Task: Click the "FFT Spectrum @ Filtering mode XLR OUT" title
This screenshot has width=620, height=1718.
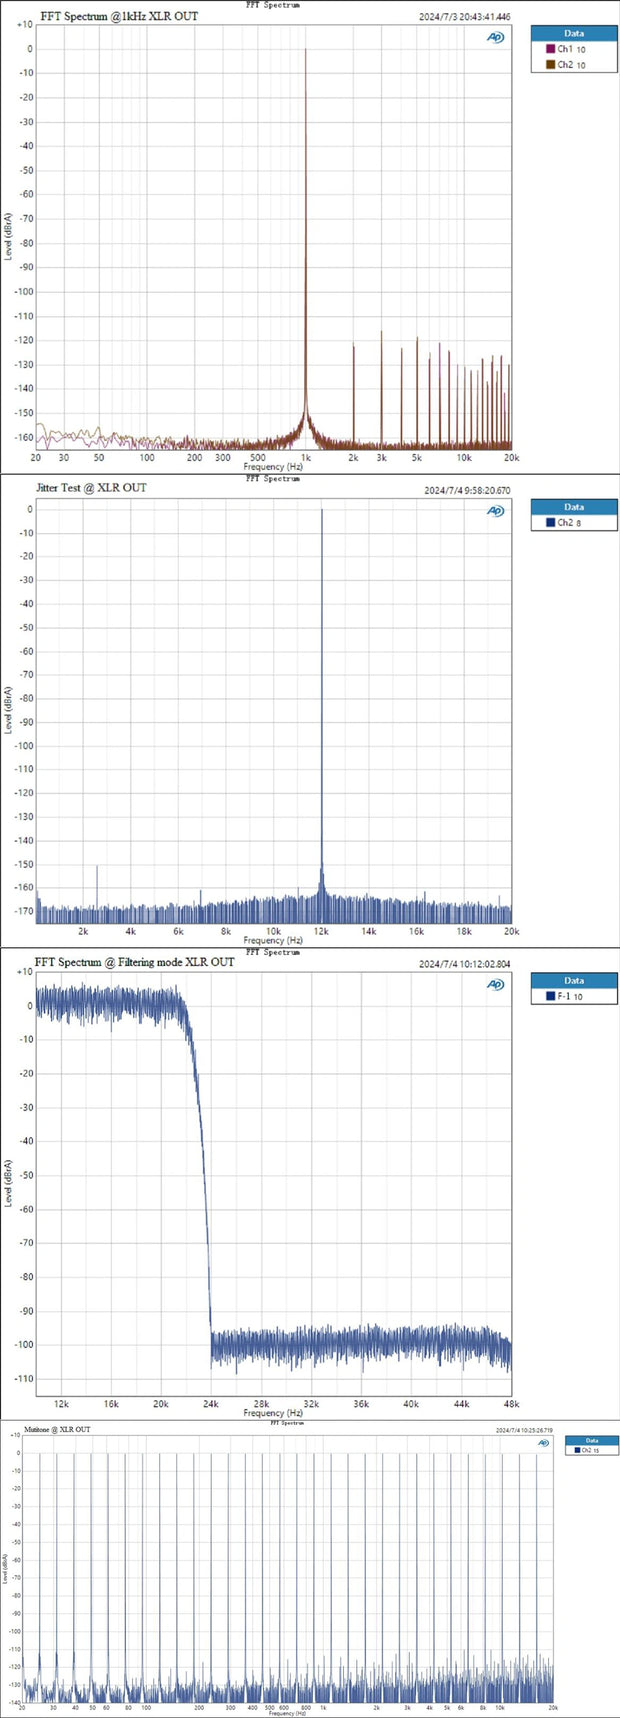Action: tap(134, 962)
